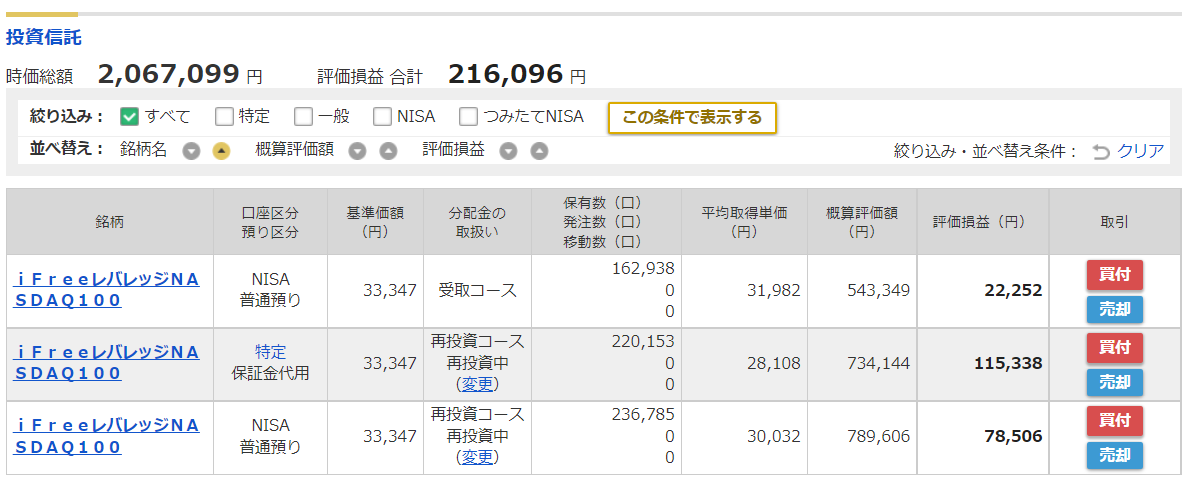Click the 投資信託 section heading
The image size is (1188, 485).
[44, 37]
